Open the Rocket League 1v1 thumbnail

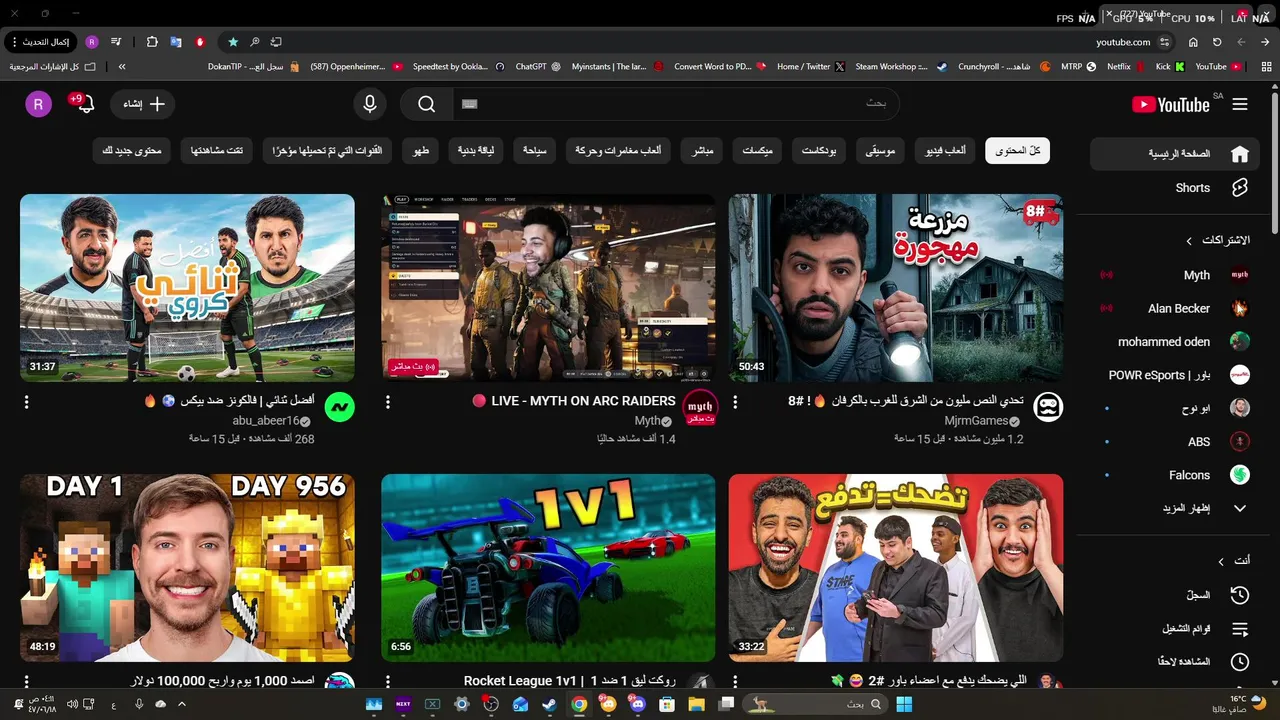click(x=548, y=568)
